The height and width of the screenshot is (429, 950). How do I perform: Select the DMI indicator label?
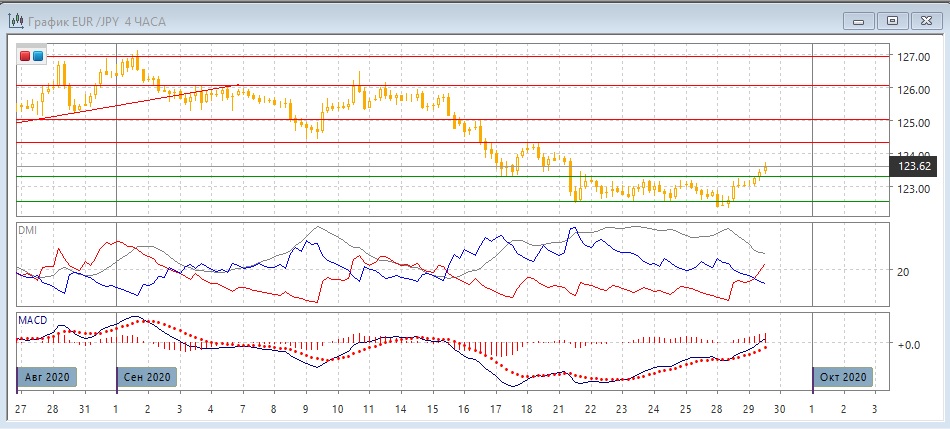click(28, 231)
